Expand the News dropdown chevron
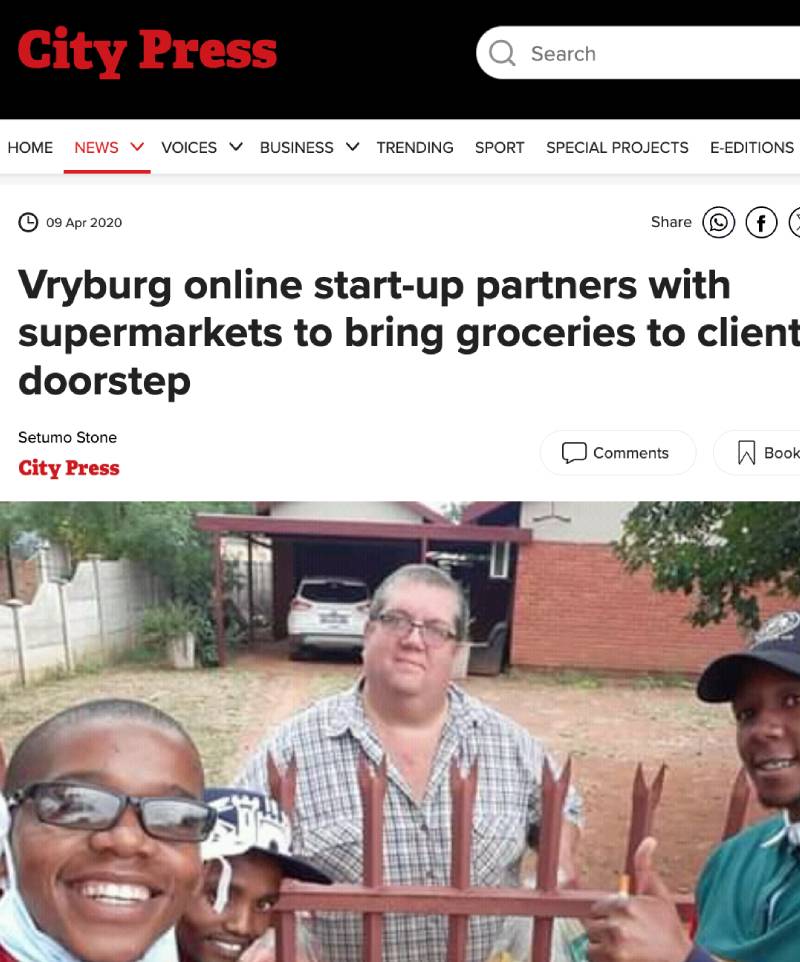The image size is (800, 962). pyautogui.click(x=137, y=147)
